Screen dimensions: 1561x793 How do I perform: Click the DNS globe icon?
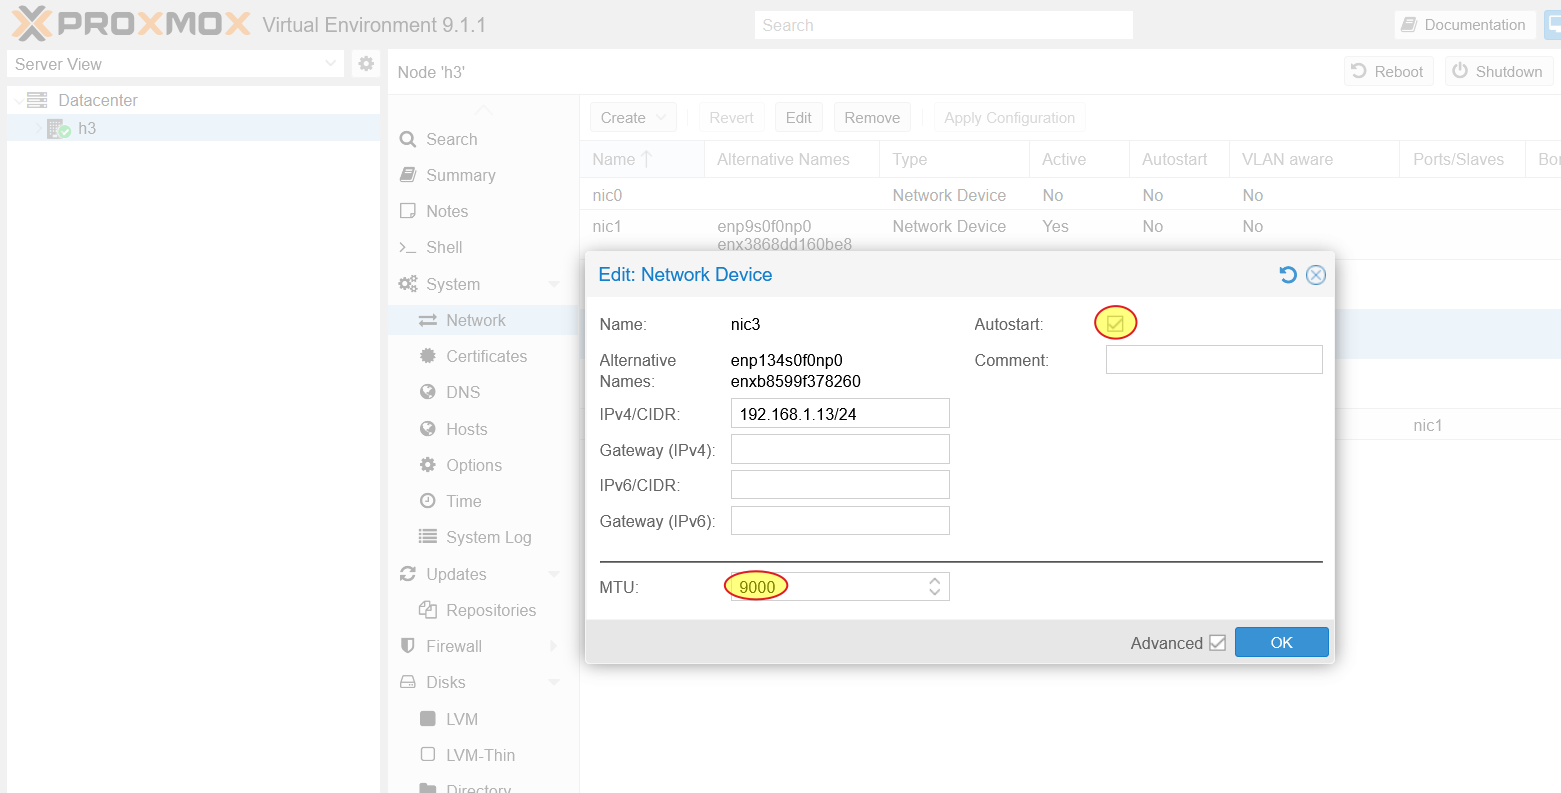pos(428,392)
